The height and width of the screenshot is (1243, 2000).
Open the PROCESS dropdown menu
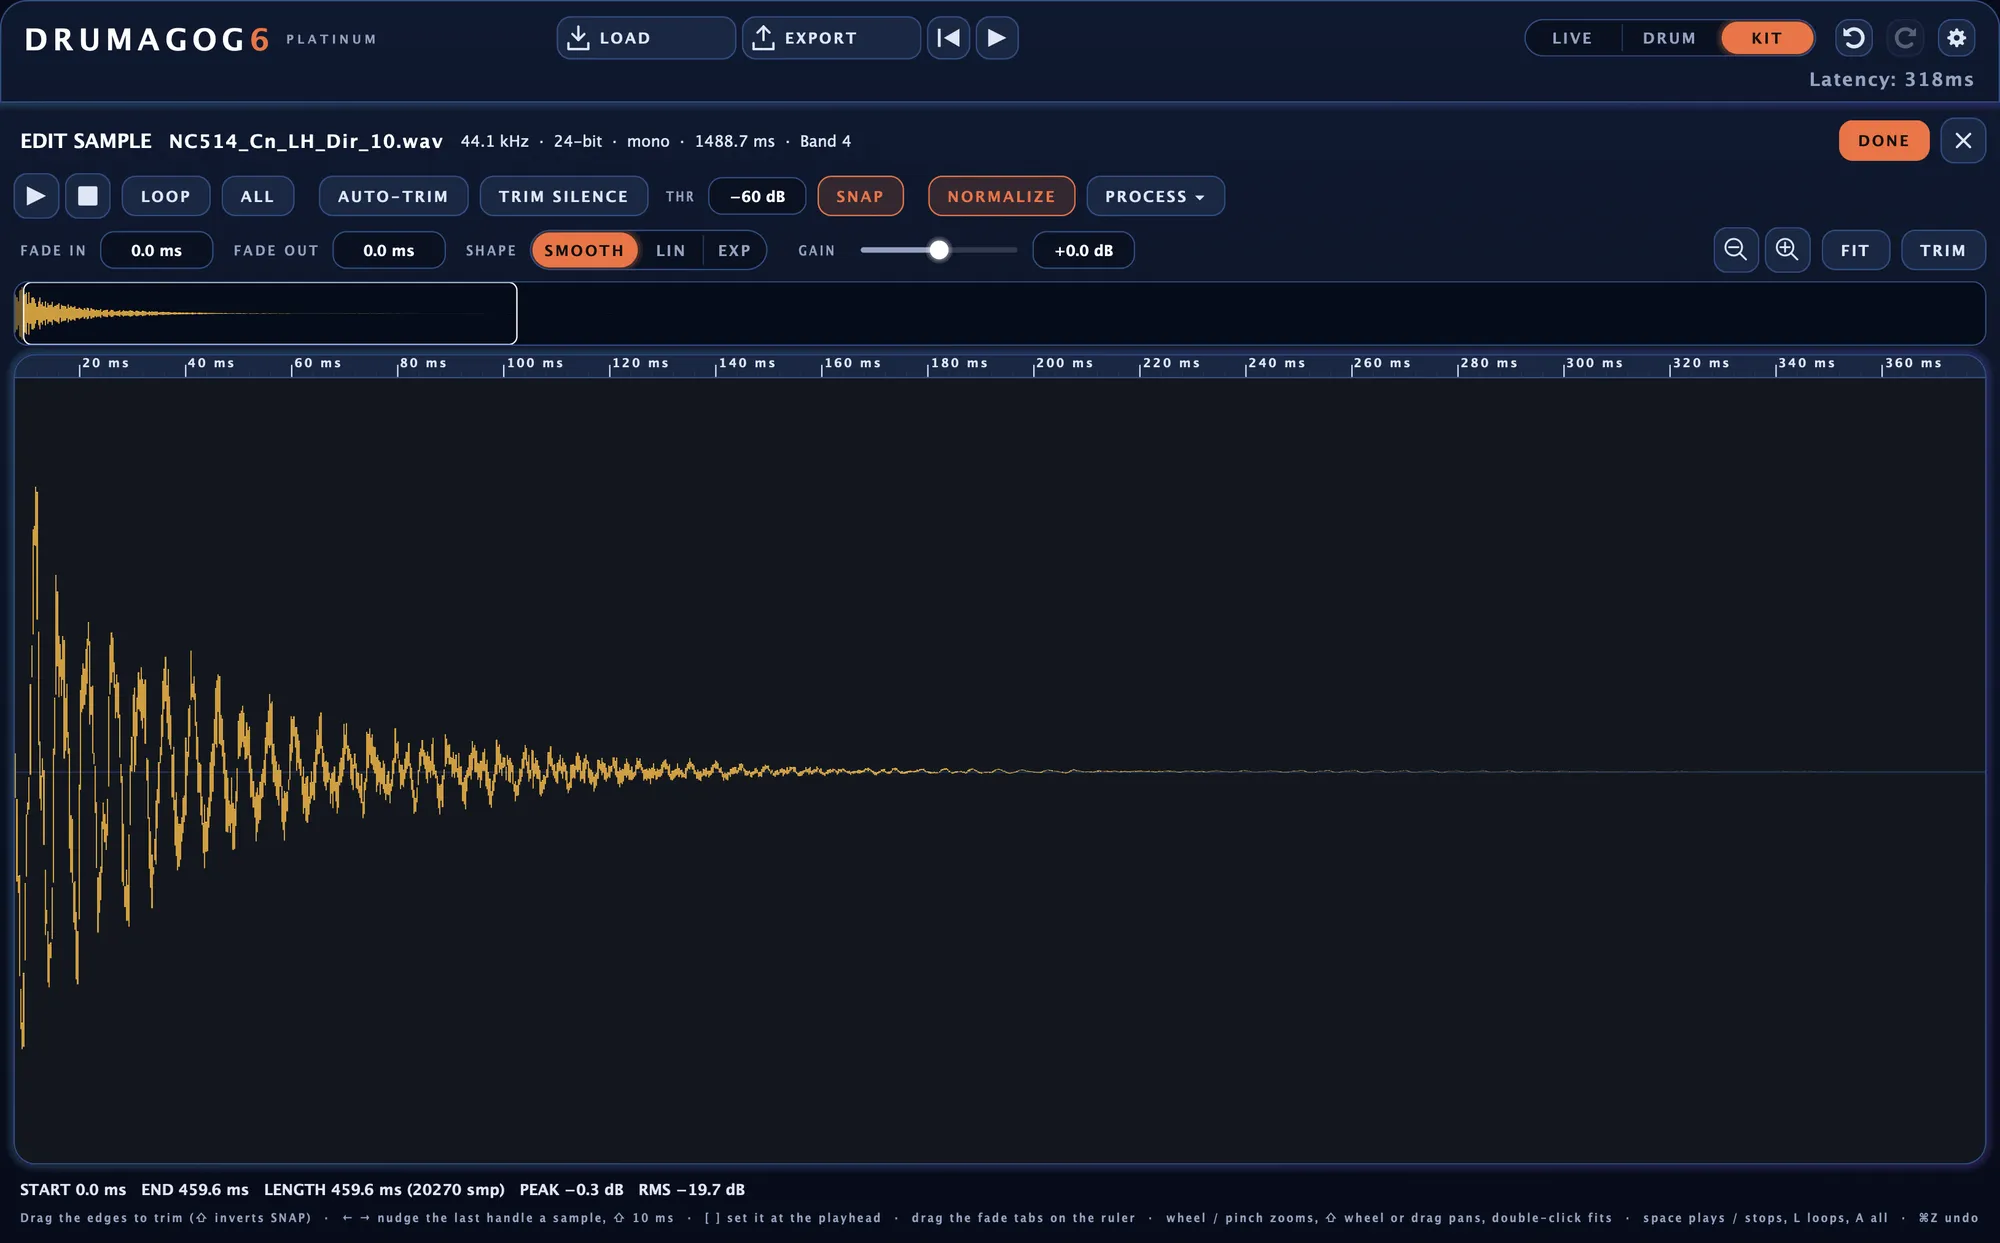pos(1155,196)
